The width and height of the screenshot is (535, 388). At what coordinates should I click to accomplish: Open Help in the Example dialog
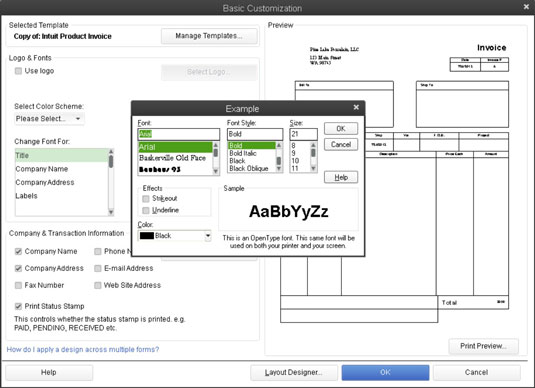[x=341, y=177]
